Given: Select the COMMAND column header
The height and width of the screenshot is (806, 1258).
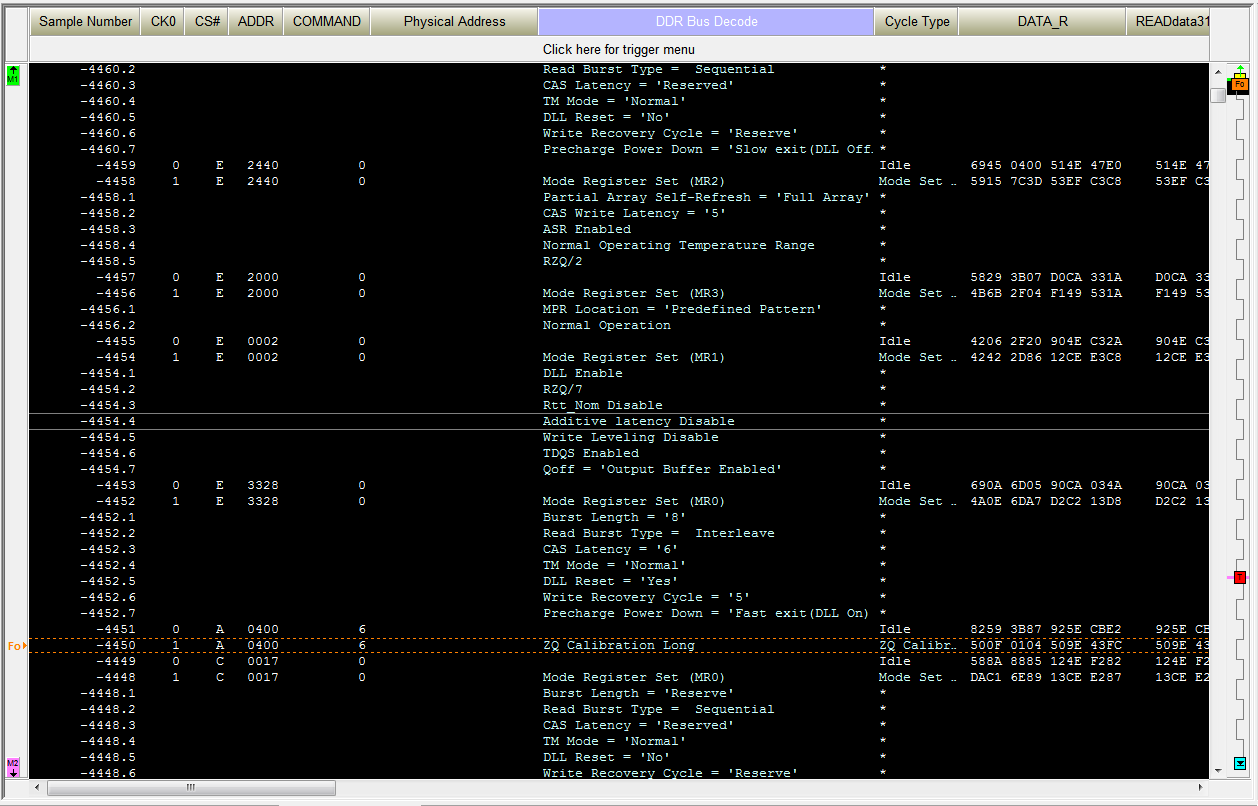Looking at the screenshot, I should [326, 22].
